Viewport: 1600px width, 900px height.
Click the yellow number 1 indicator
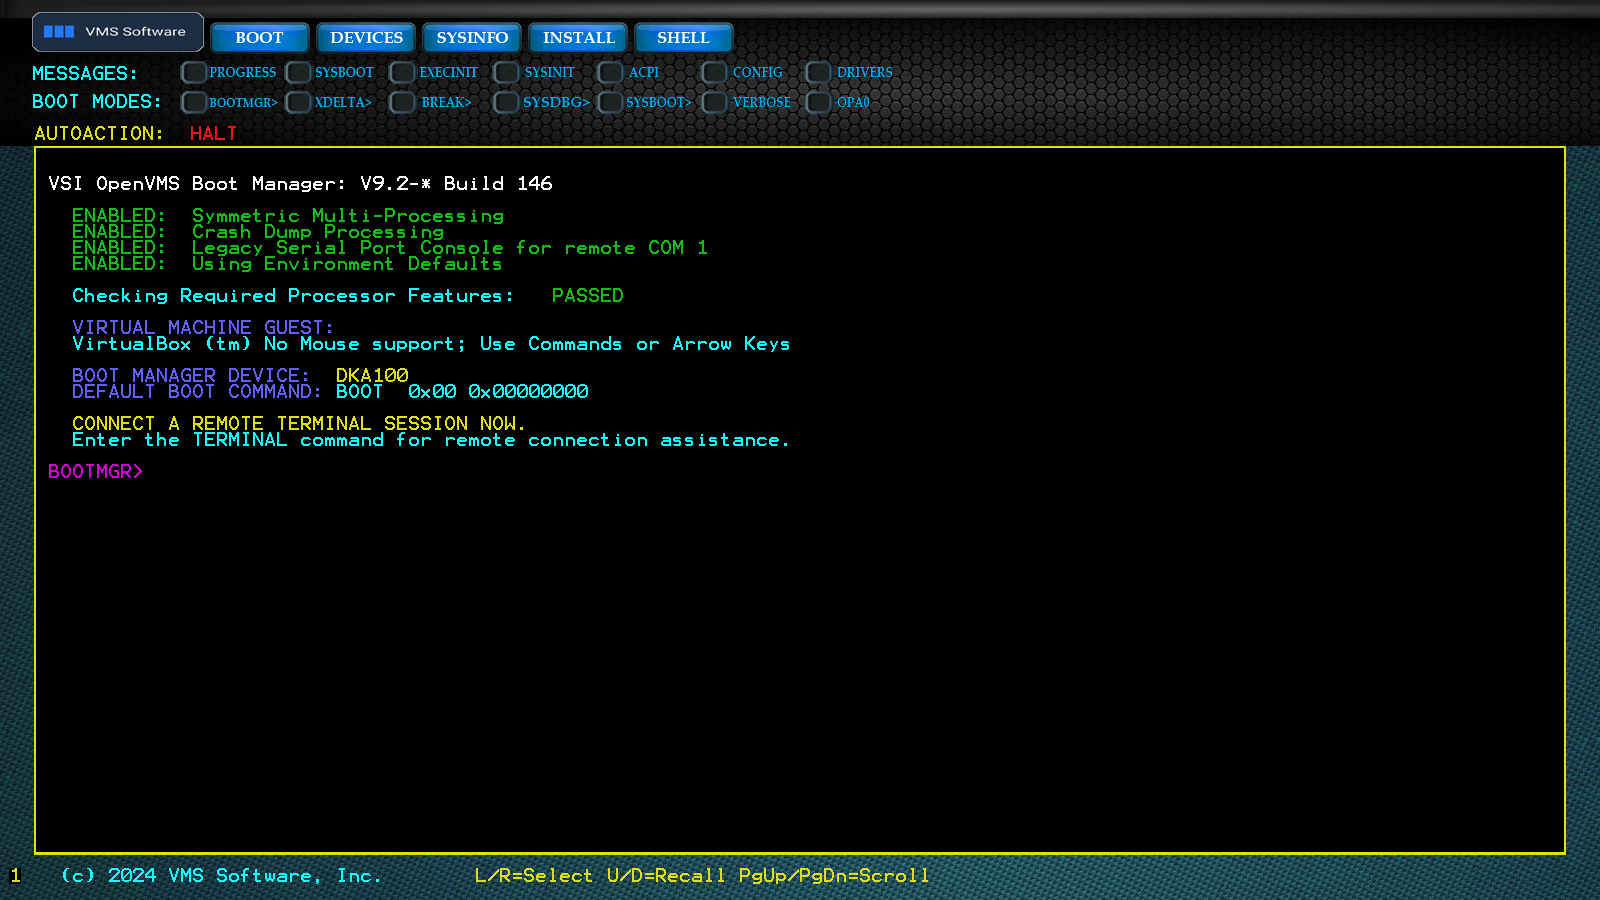15,876
